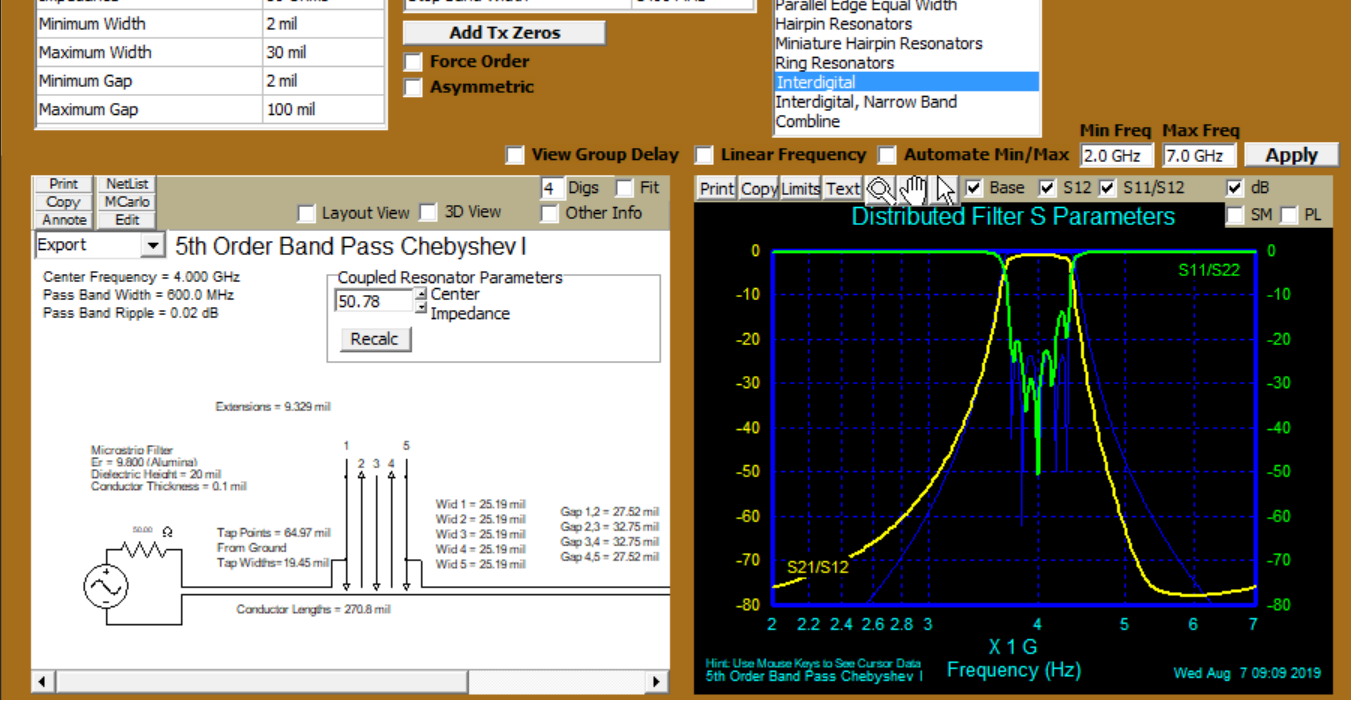Check the View Group Delay option

[515, 155]
